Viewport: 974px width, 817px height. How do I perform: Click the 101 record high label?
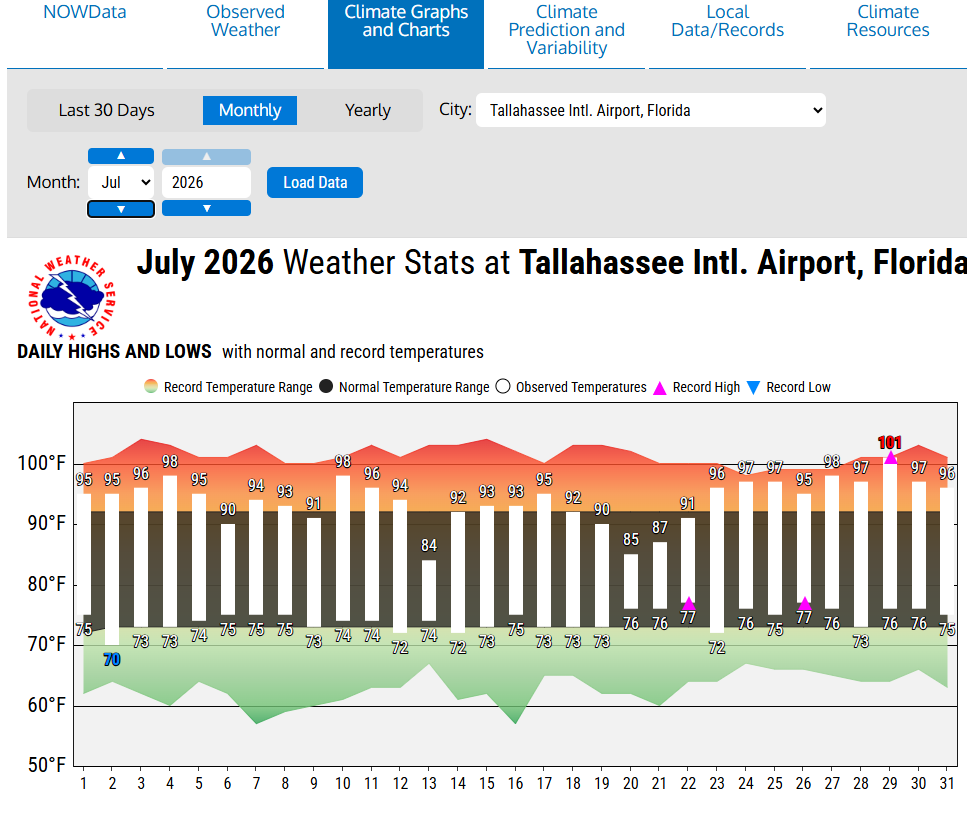(x=890, y=442)
